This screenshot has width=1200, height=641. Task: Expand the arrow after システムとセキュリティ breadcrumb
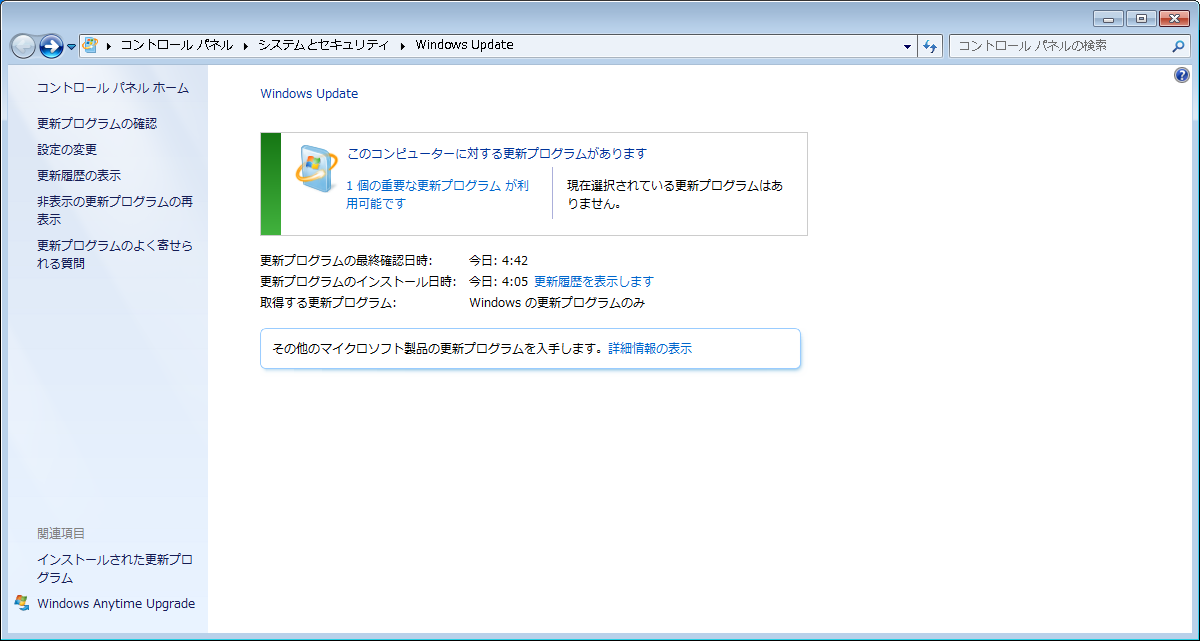(x=403, y=45)
